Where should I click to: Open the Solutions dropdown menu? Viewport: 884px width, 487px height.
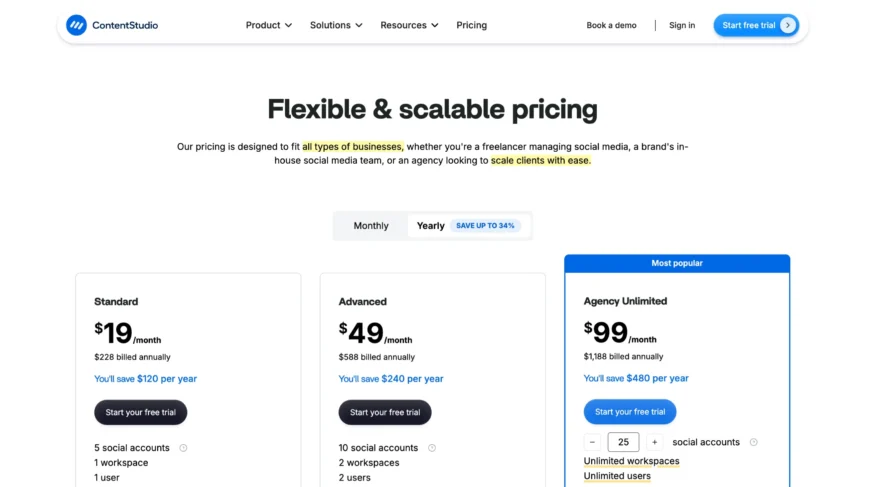click(x=336, y=25)
